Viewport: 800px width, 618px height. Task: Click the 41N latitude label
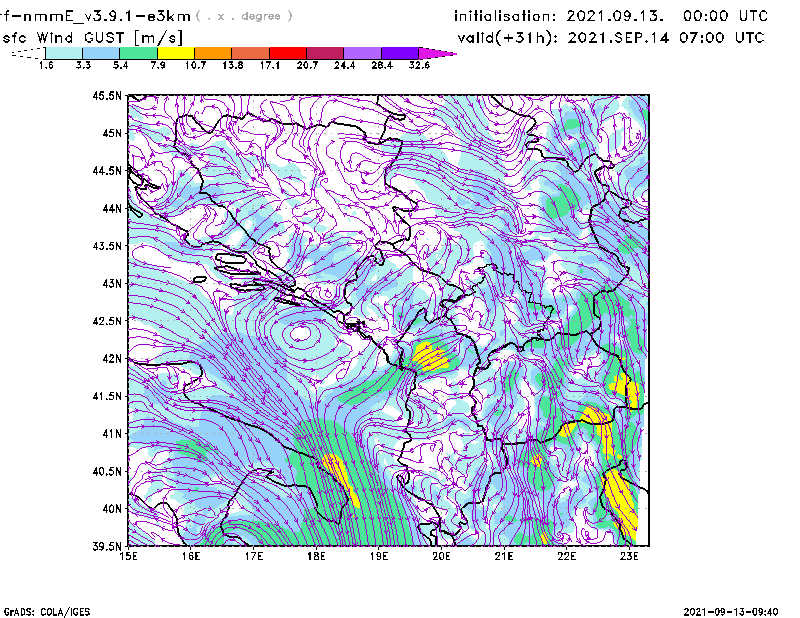(112, 434)
